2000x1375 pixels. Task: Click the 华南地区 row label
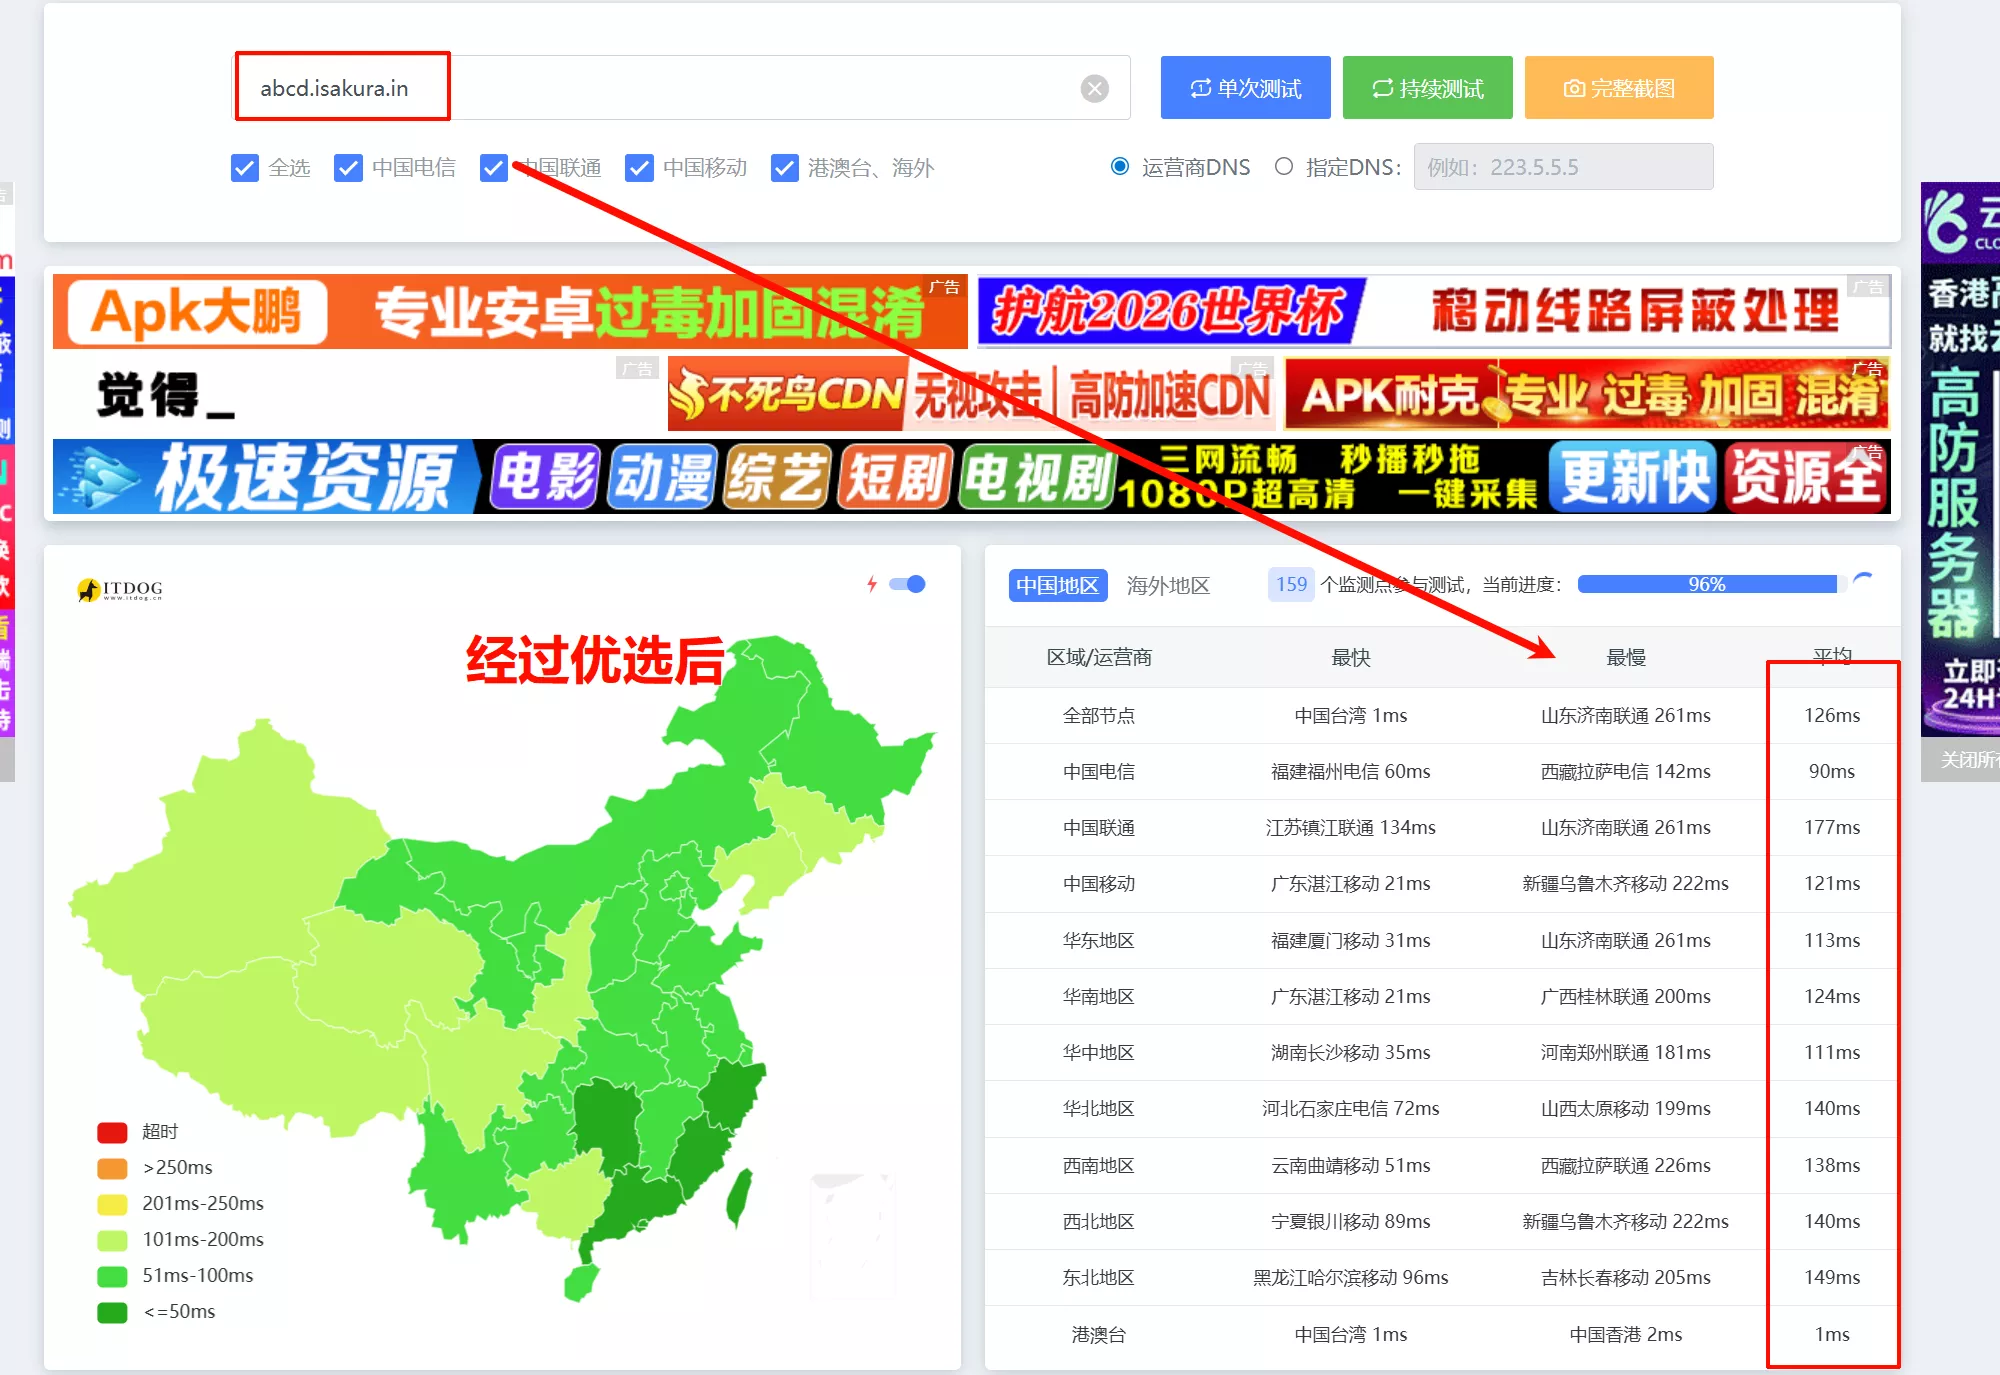(1099, 996)
